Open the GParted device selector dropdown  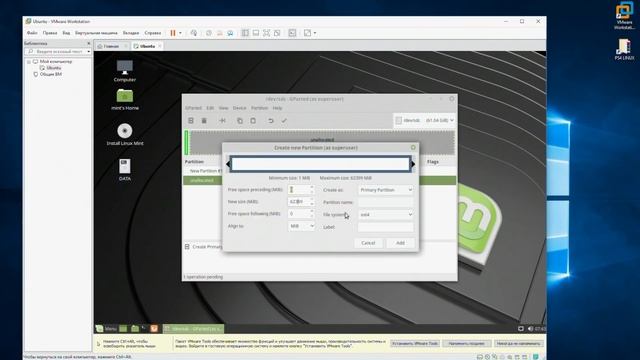coord(424,120)
